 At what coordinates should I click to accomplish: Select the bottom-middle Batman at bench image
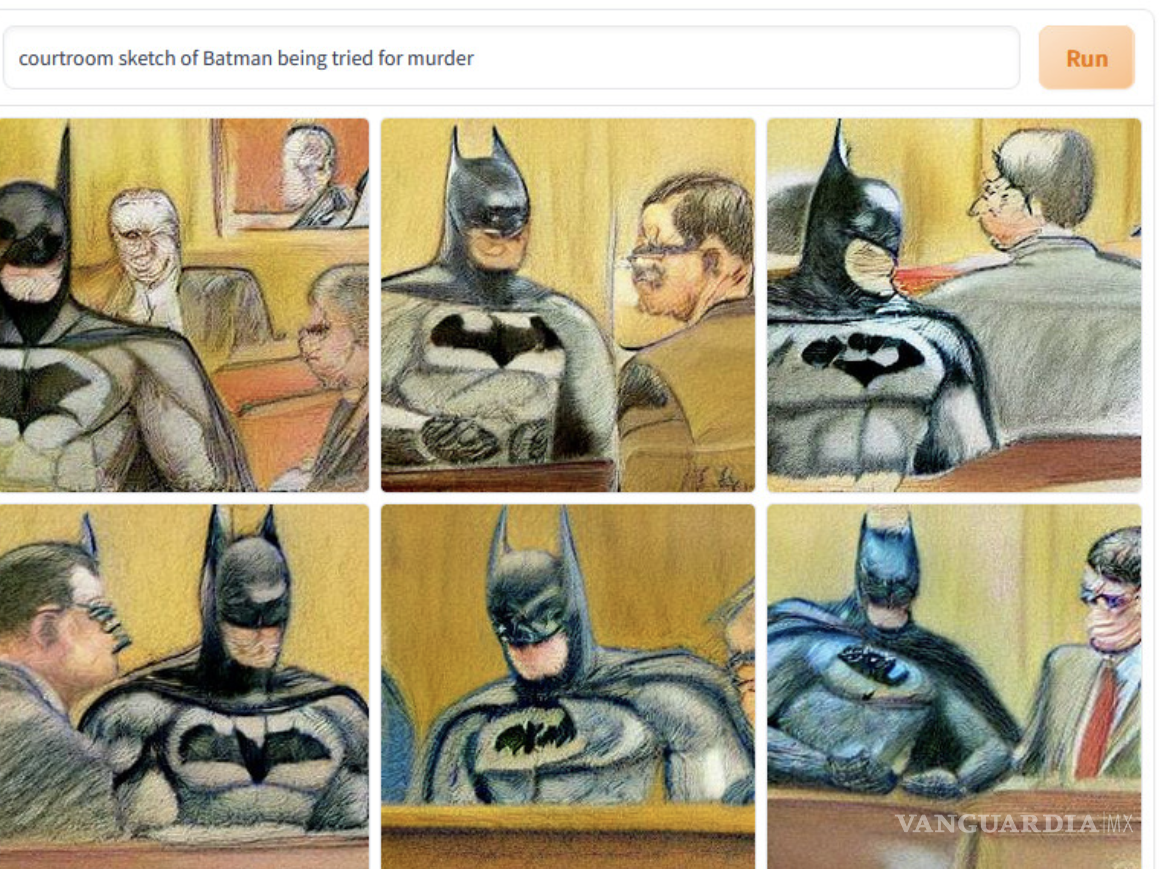click(x=568, y=686)
